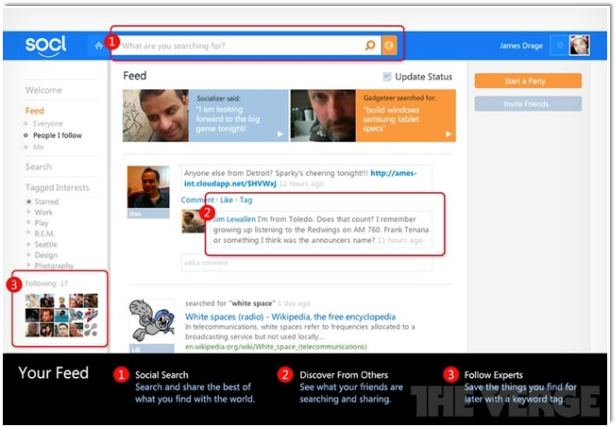
Task: Select the R.E.M. tag
Action: tap(44, 234)
